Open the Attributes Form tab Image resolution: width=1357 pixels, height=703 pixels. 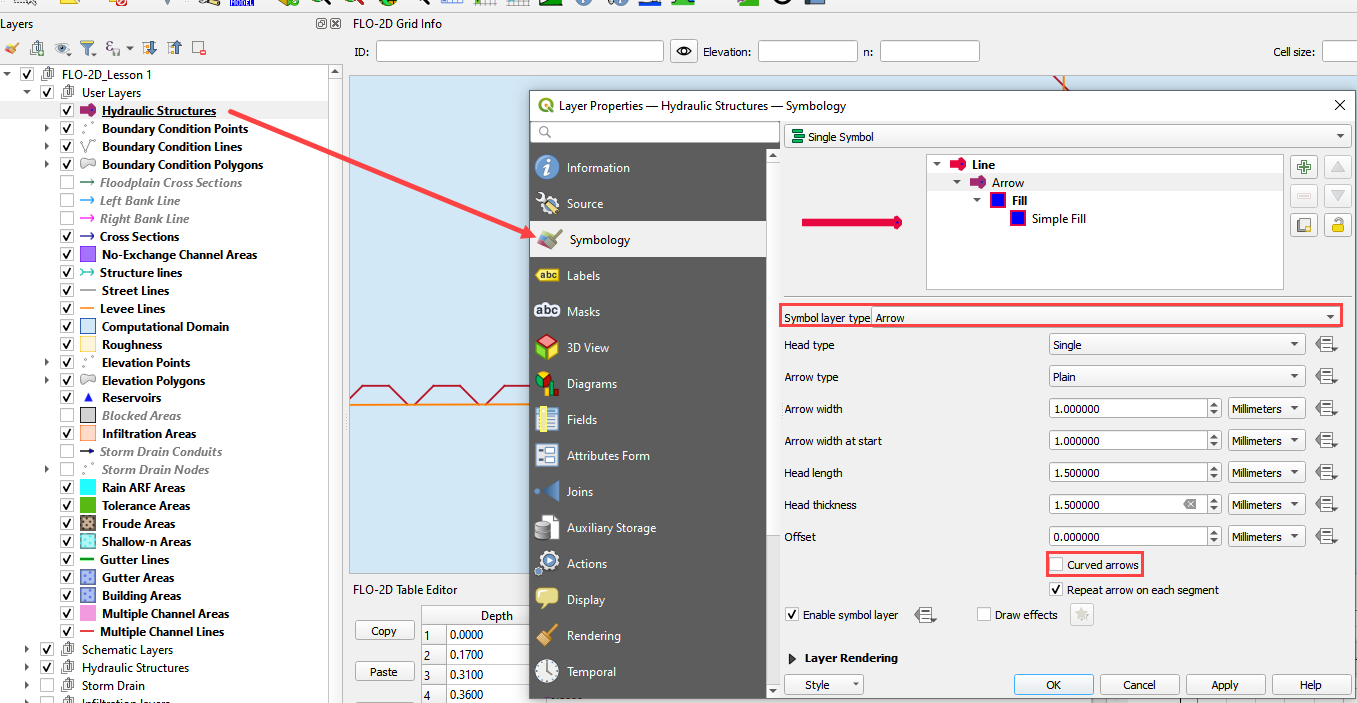click(607, 456)
